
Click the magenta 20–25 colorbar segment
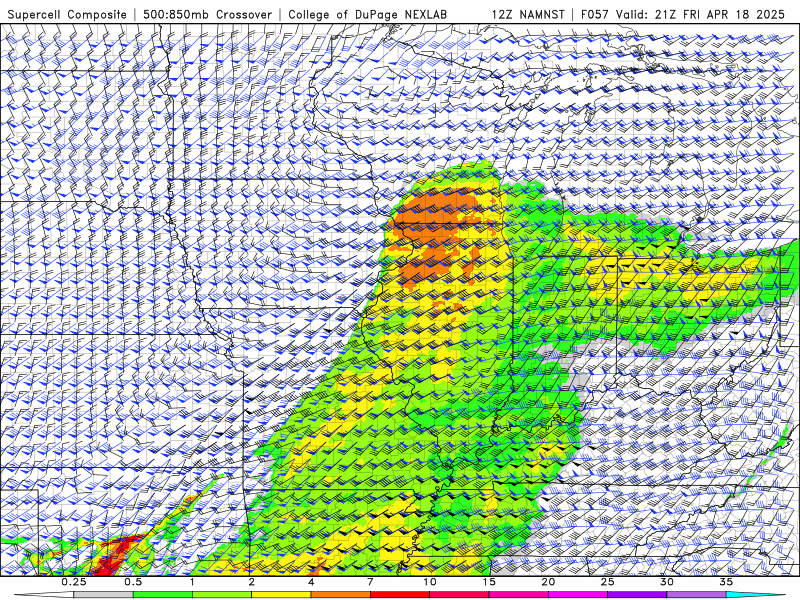(578, 595)
